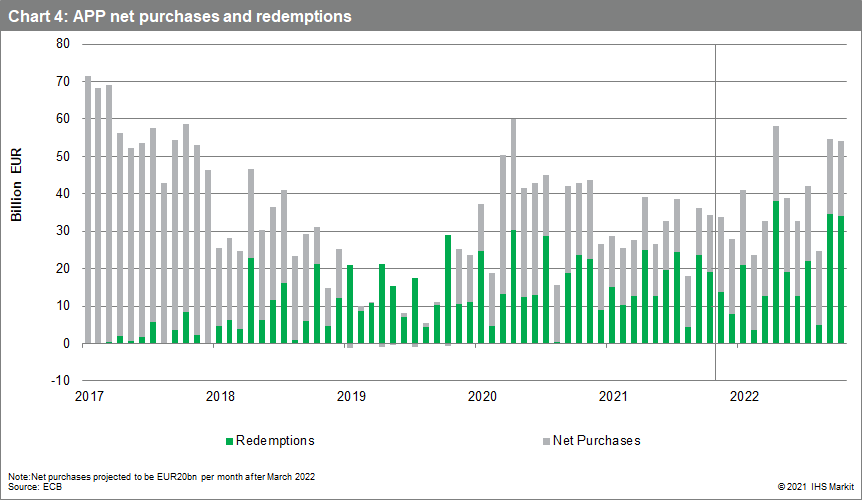865x503 pixels.
Task: Click the 2019 x-axis year label
Action: [x=351, y=397]
